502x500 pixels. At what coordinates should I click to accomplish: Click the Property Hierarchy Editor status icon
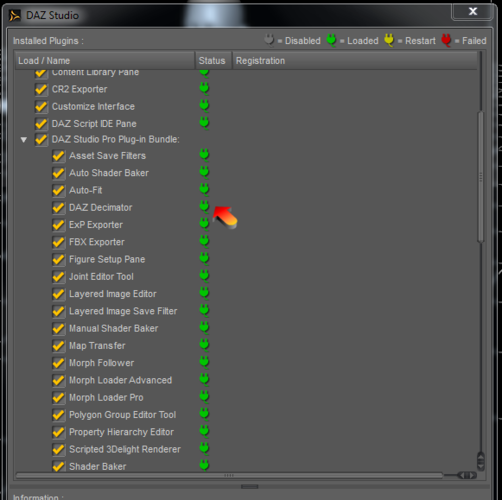click(x=204, y=432)
